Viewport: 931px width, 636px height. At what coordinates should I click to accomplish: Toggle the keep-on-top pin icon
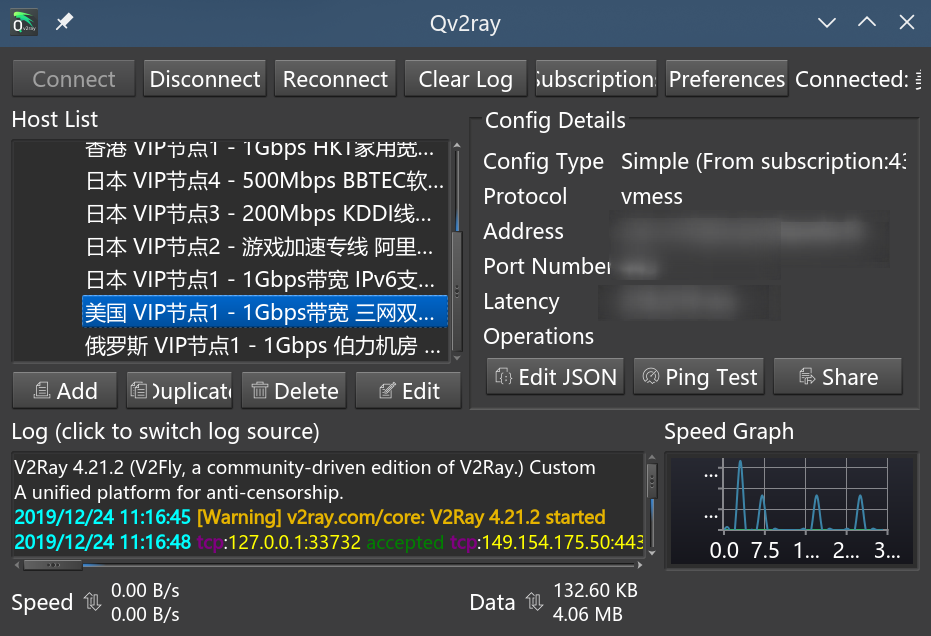62,20
